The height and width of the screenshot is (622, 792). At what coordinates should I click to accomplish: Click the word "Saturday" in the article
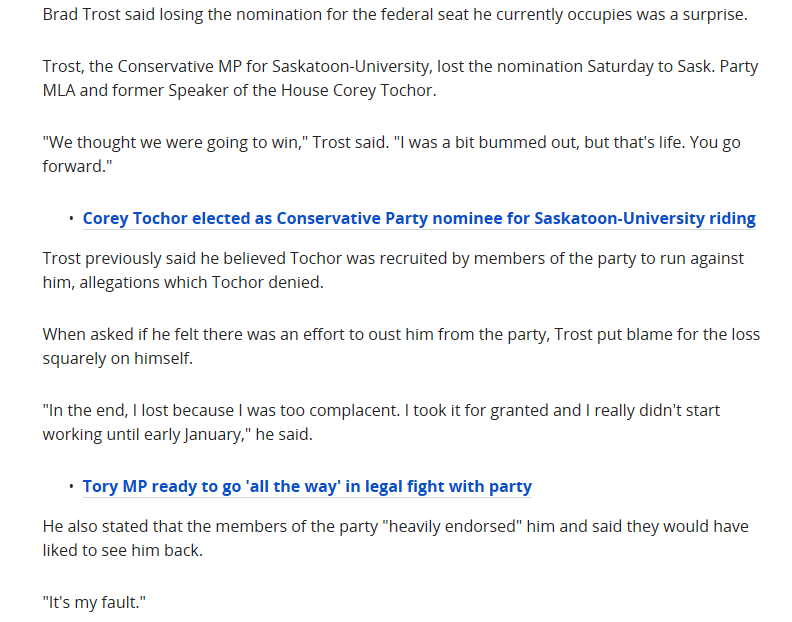[x=565, y=67]
